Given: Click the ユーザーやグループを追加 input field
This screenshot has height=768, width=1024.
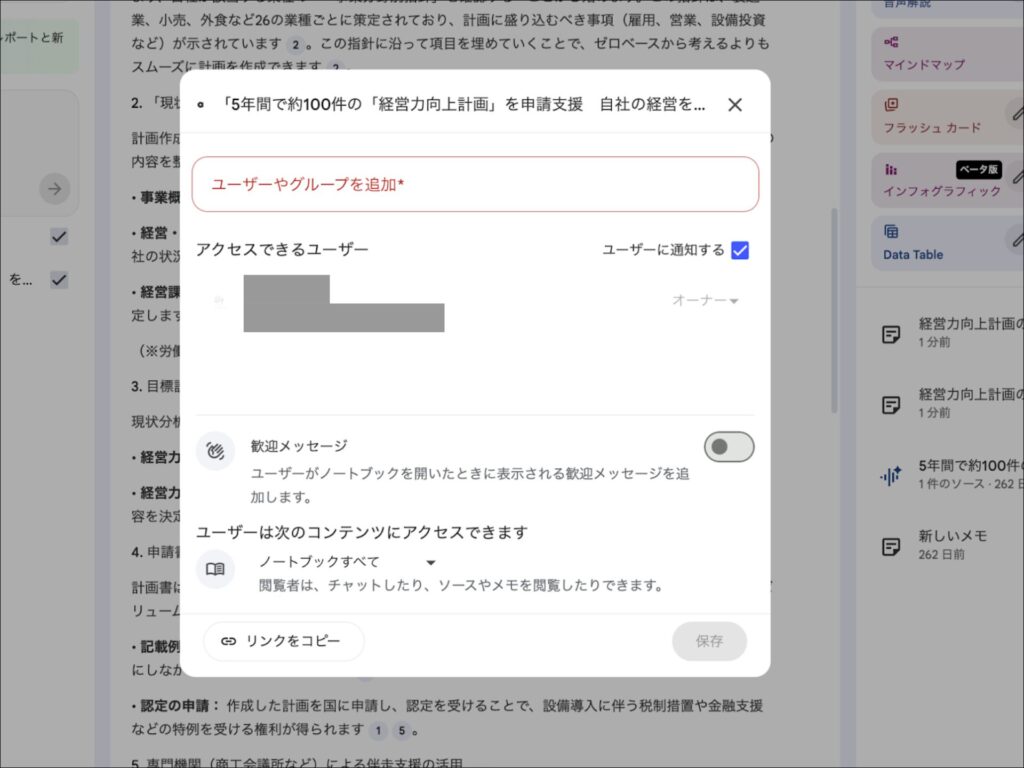Looking at the screenshot, I should coord(475,184).
